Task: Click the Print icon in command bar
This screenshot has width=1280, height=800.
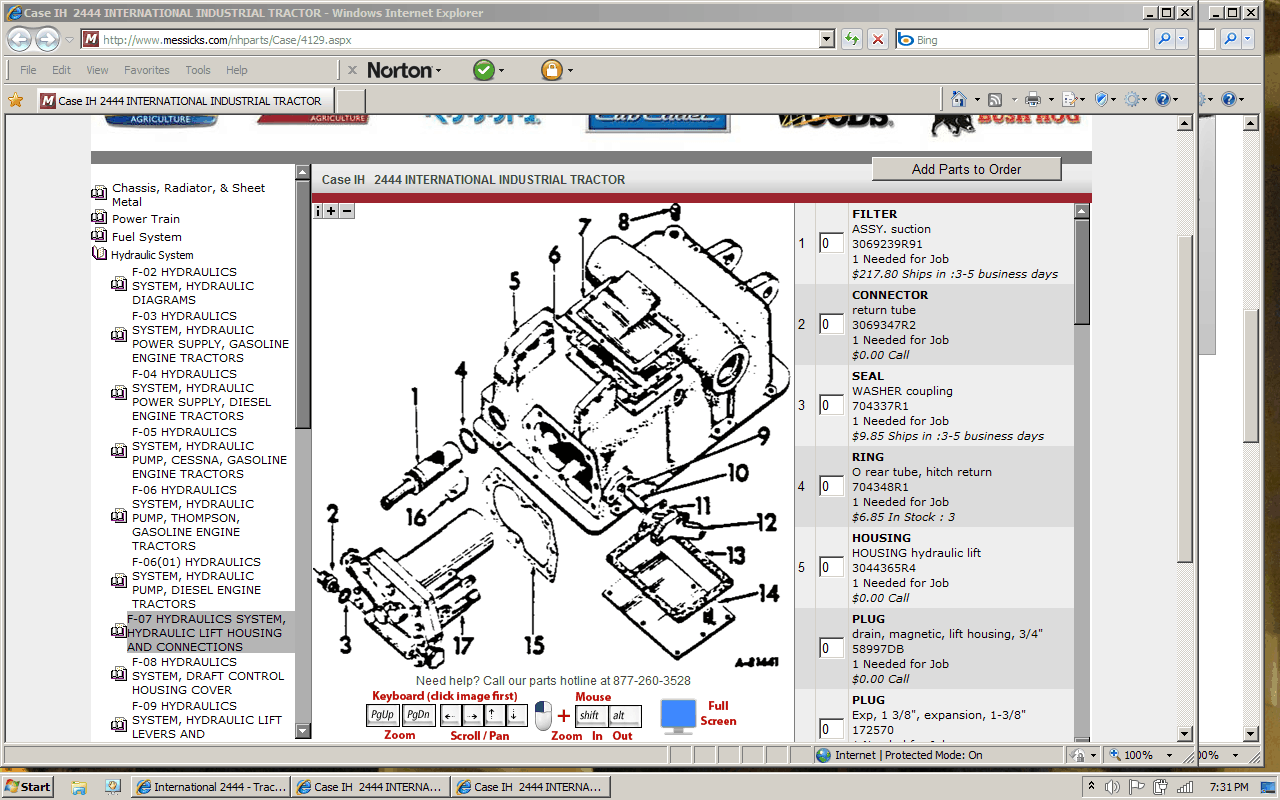Action: (1033, 99)
